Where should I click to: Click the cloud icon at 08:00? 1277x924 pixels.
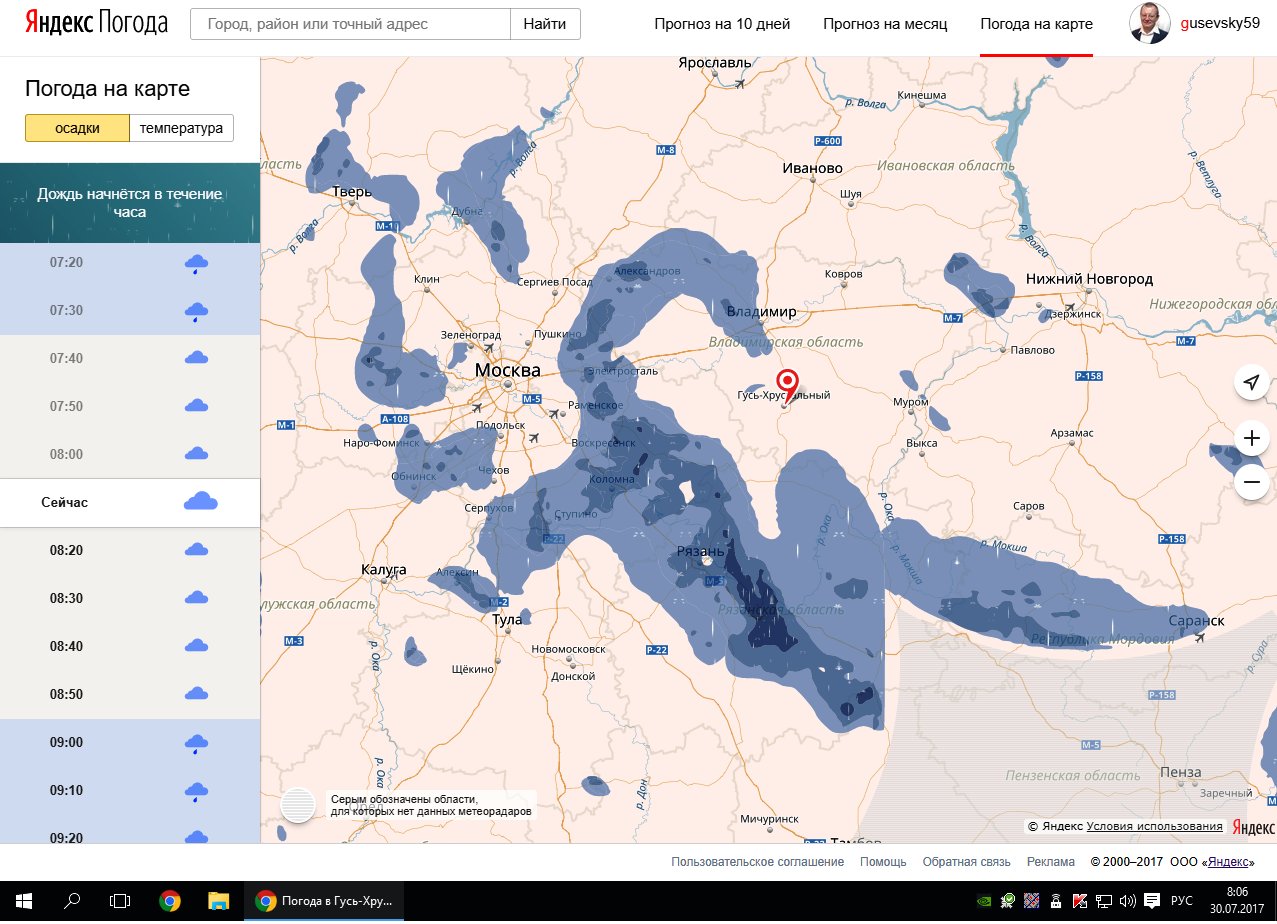point(197,454)
